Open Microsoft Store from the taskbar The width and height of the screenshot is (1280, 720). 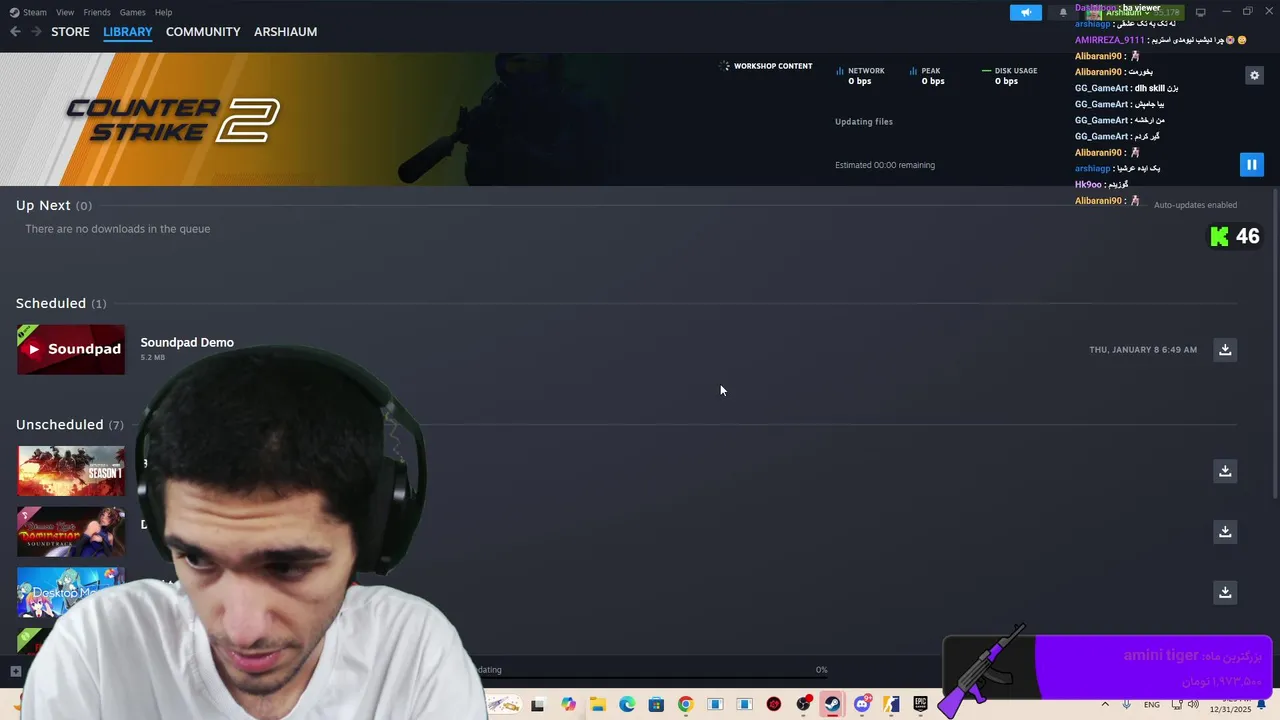tap(656, 705)
